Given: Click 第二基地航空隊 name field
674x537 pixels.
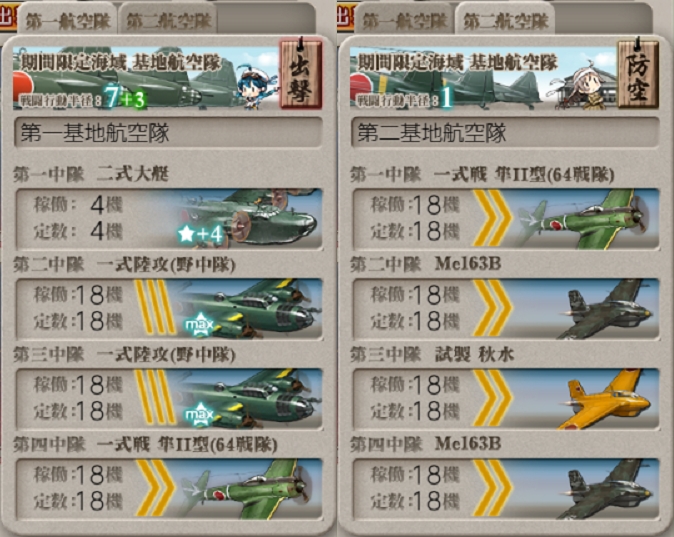Looking at the screenshot, I should [x=505, y=132].
